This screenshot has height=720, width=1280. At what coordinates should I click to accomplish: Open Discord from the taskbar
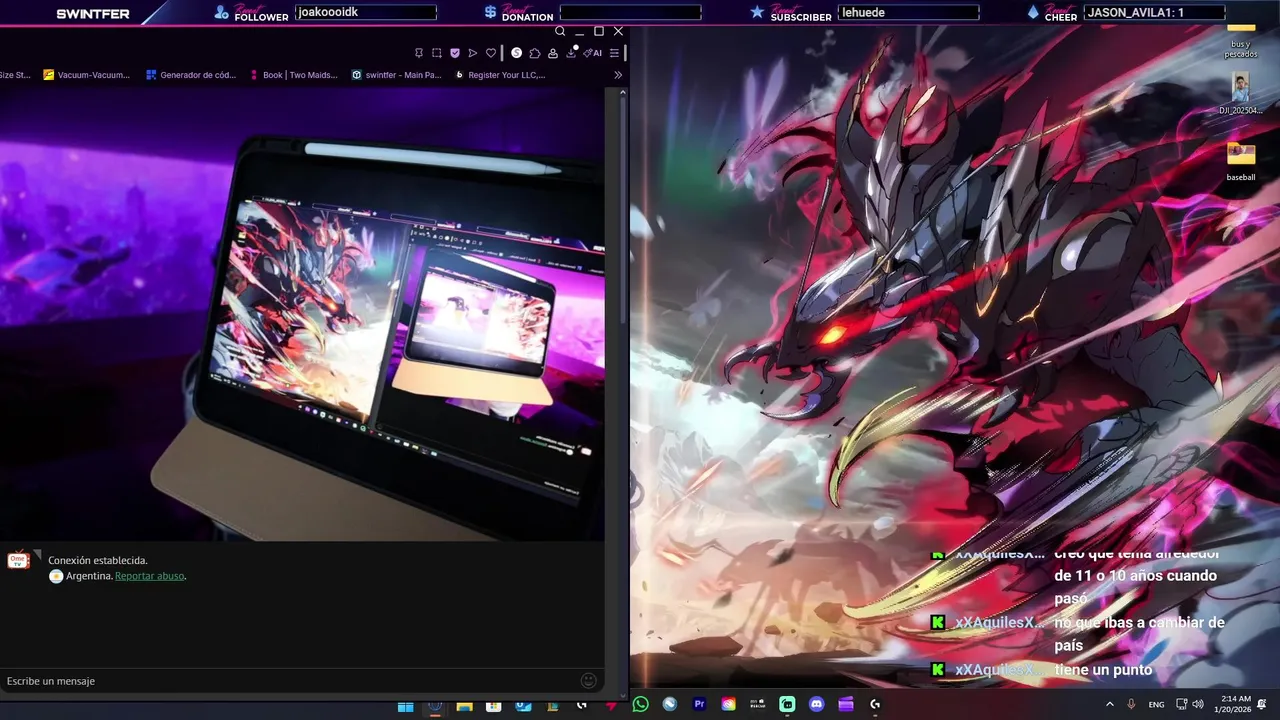816,704
